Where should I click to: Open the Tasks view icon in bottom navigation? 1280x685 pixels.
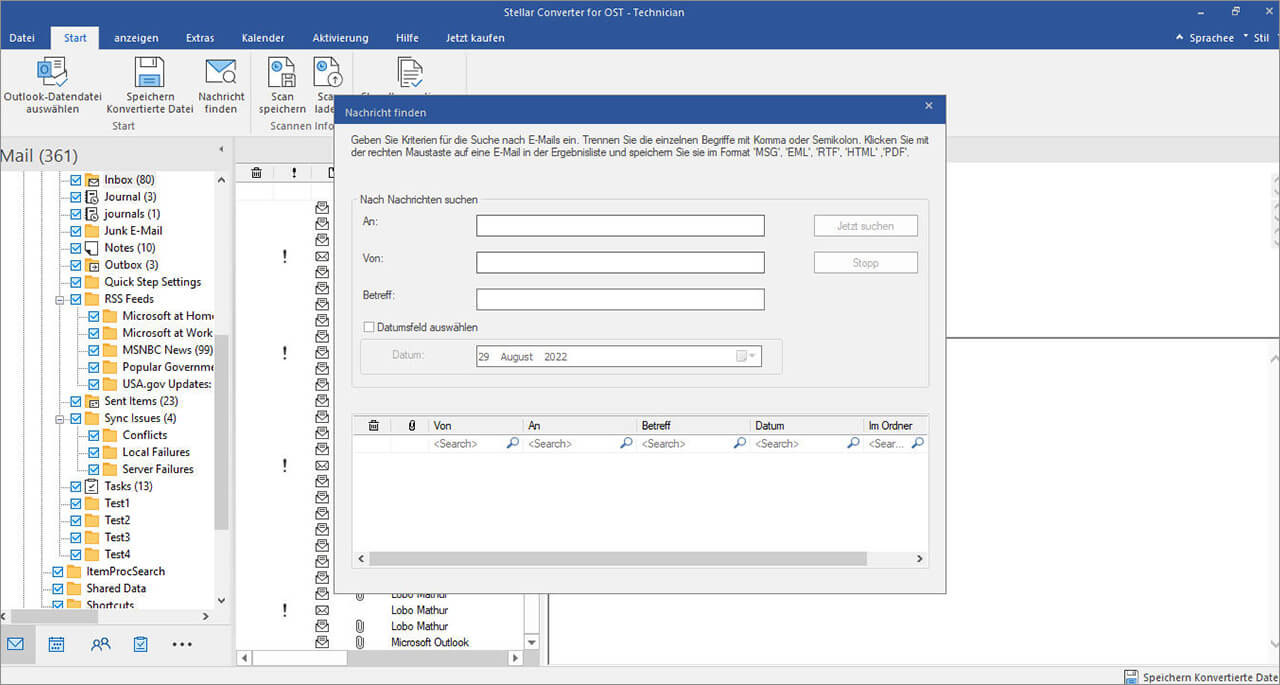(x=141, y=644)
